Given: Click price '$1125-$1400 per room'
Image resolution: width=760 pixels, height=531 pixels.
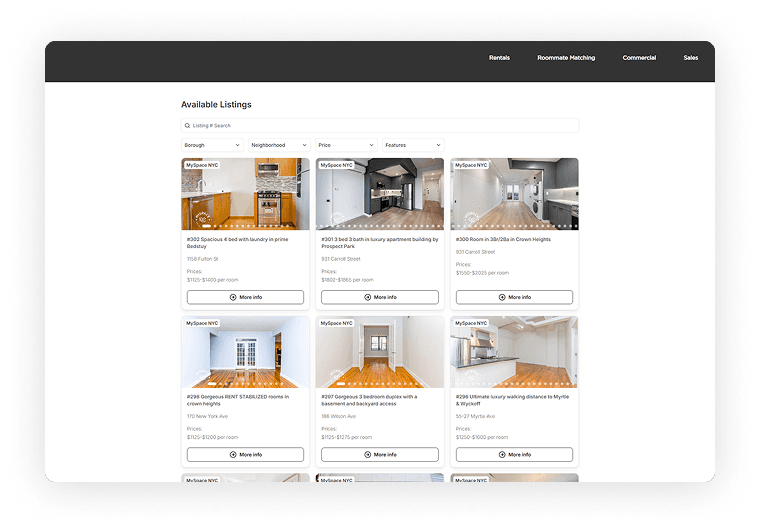Looking at the screenshot, I should tap(212, 280).
